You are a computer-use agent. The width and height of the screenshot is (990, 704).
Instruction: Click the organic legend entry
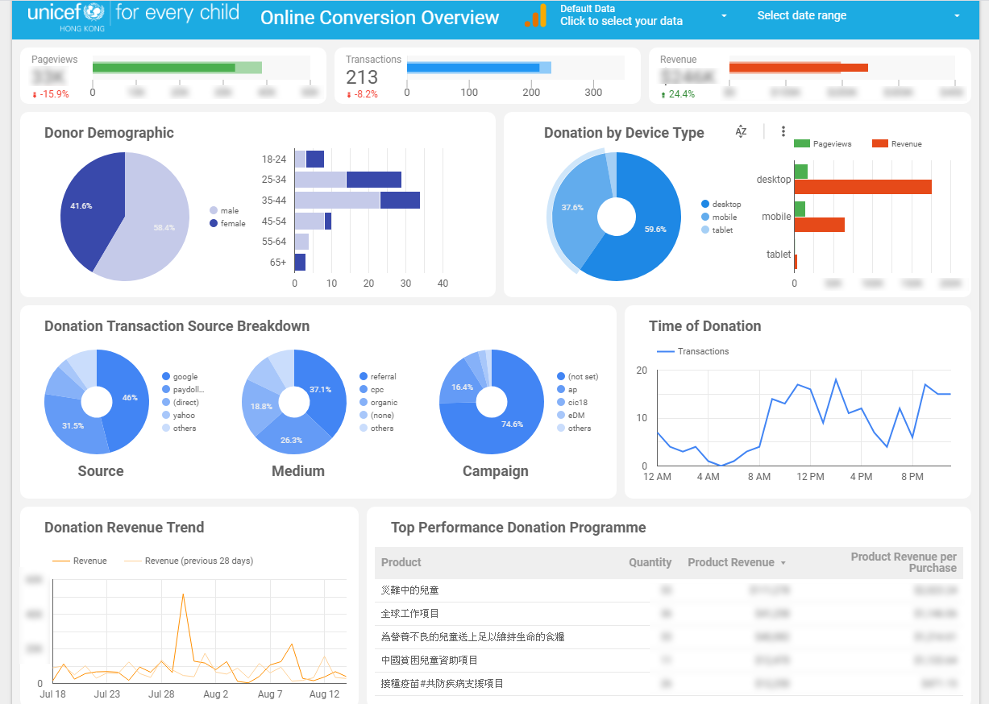[379, 402]
